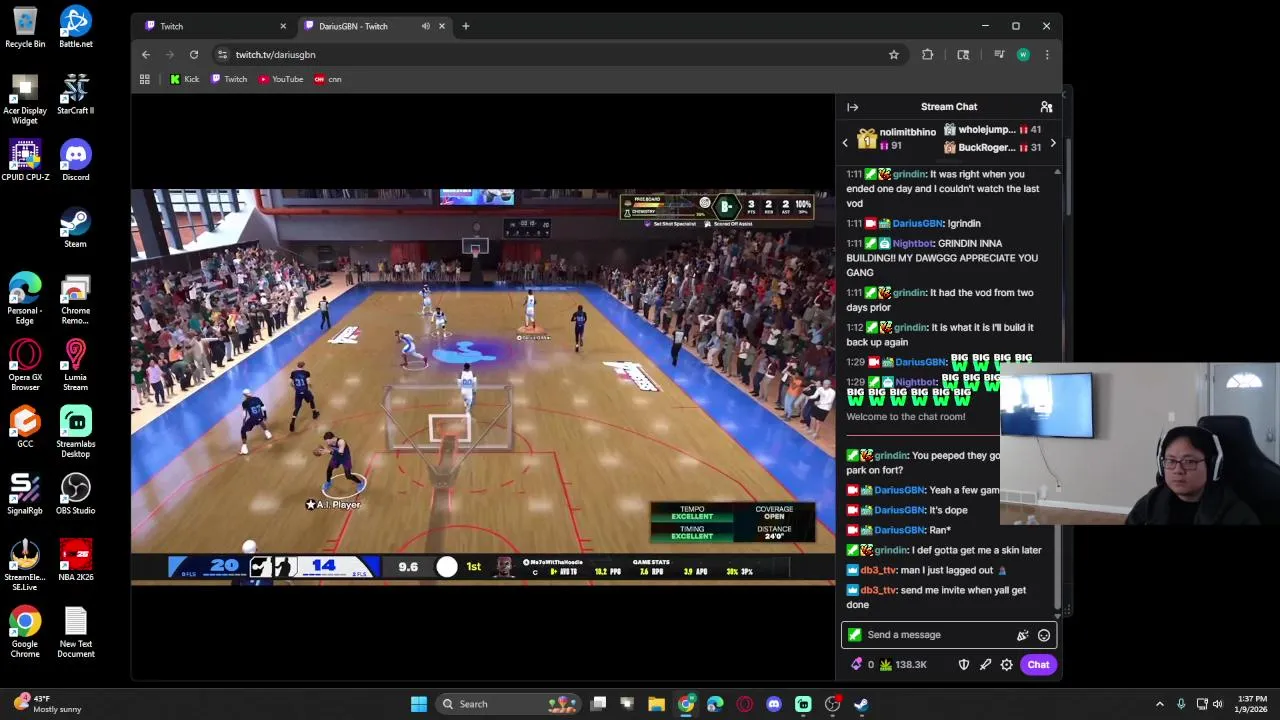This screenshot has height=720, width=1280.
Task: Open NBA 2K26 desktop shortcut
Action: coord(75,561)
